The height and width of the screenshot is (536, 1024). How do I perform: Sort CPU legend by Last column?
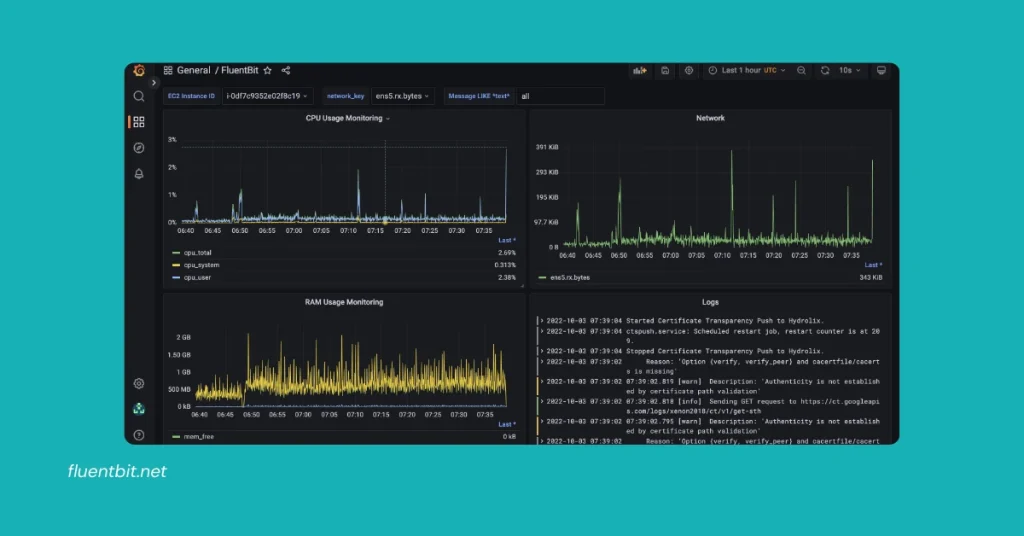click(x=507, y=240)
